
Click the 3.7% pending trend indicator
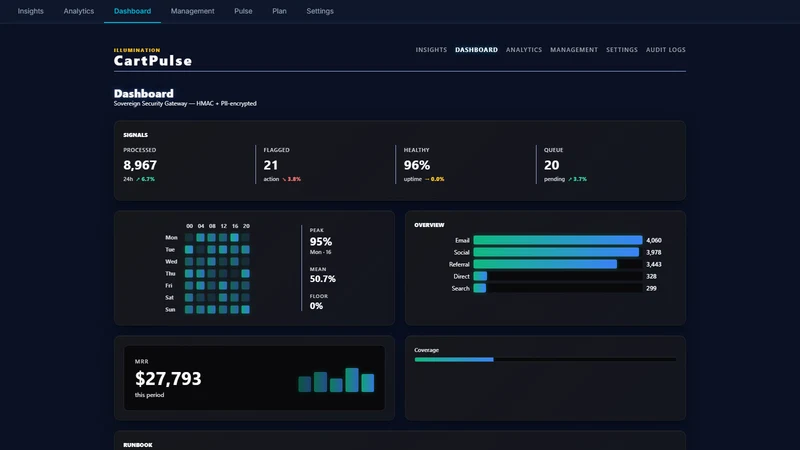(577, 179)
